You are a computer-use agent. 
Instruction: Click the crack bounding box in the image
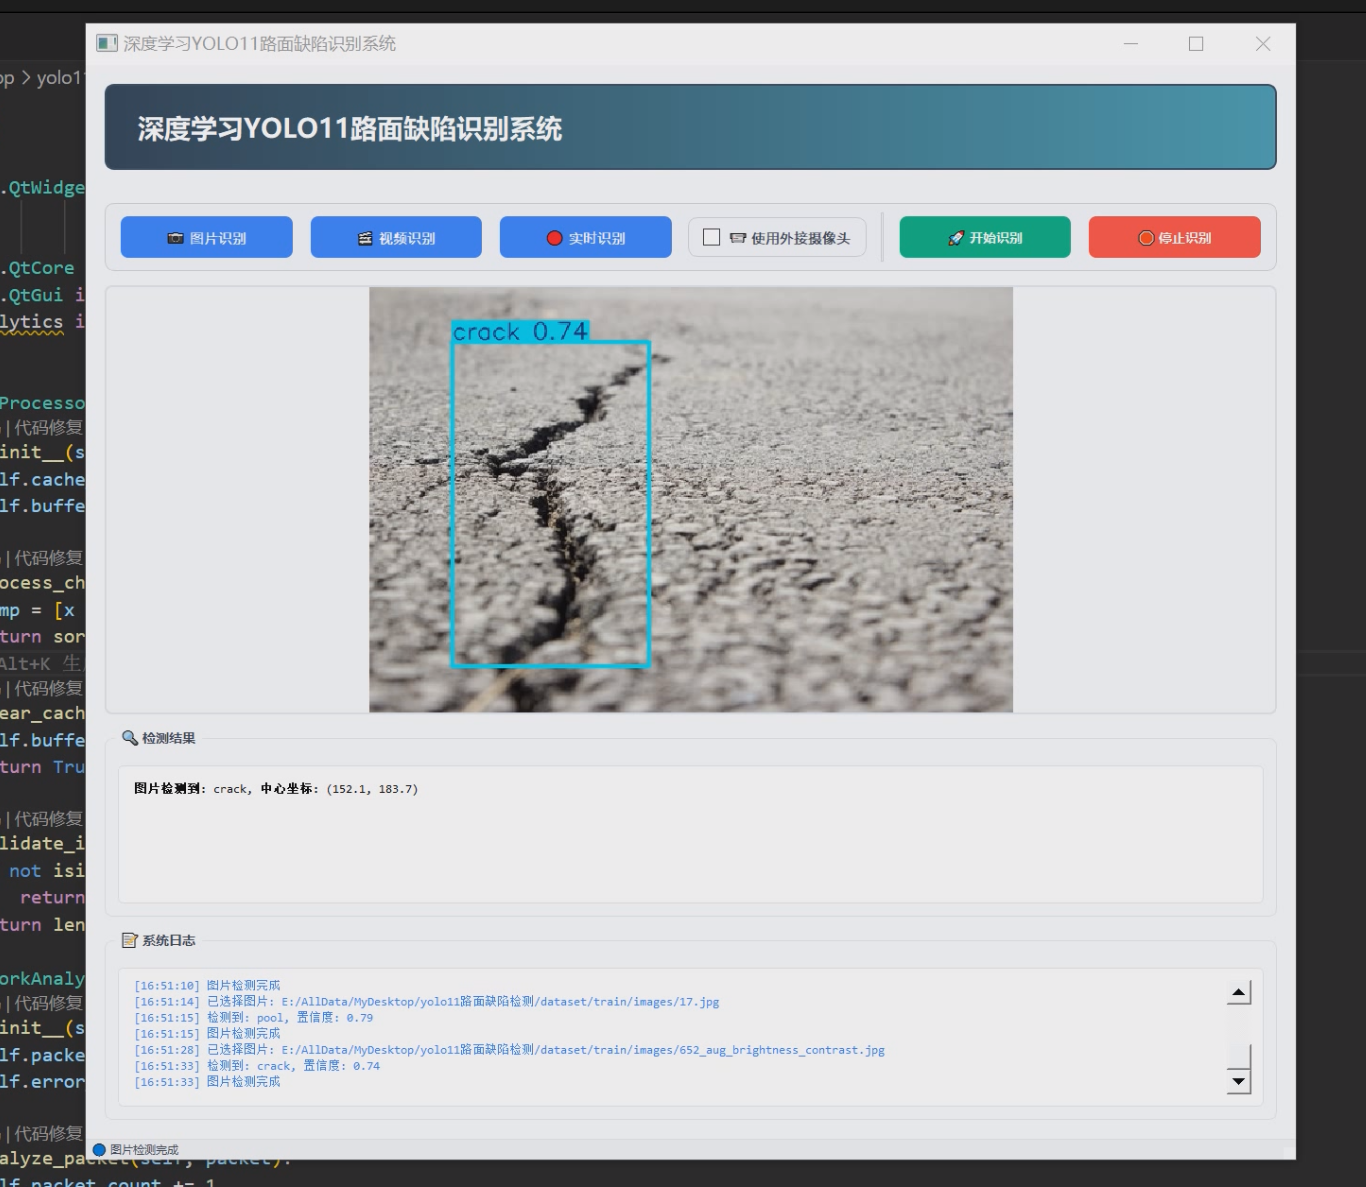coord(550,500)
